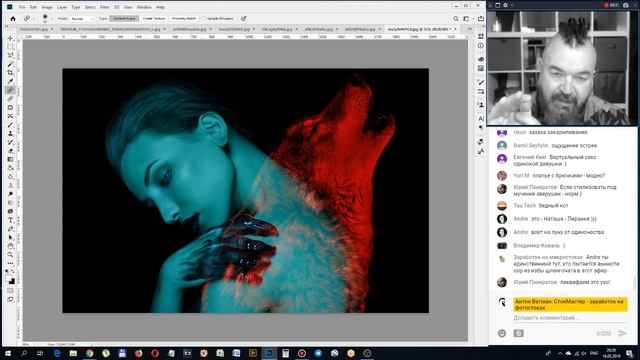Click the default colors reset icon

[x=8, y=271]
